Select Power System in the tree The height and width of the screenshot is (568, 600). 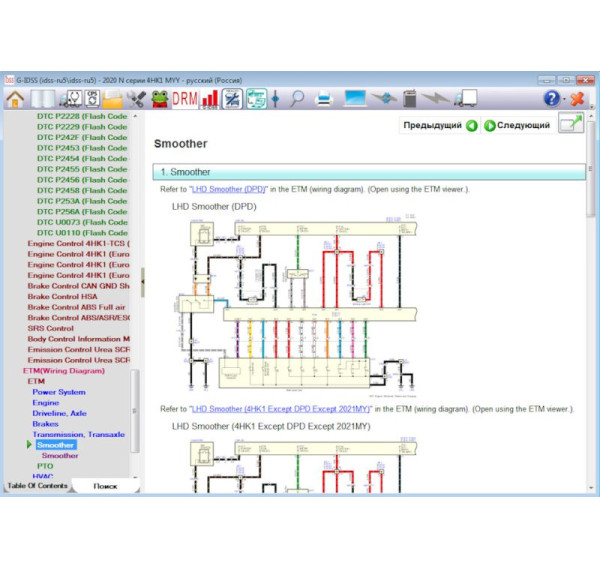[58, 392]
